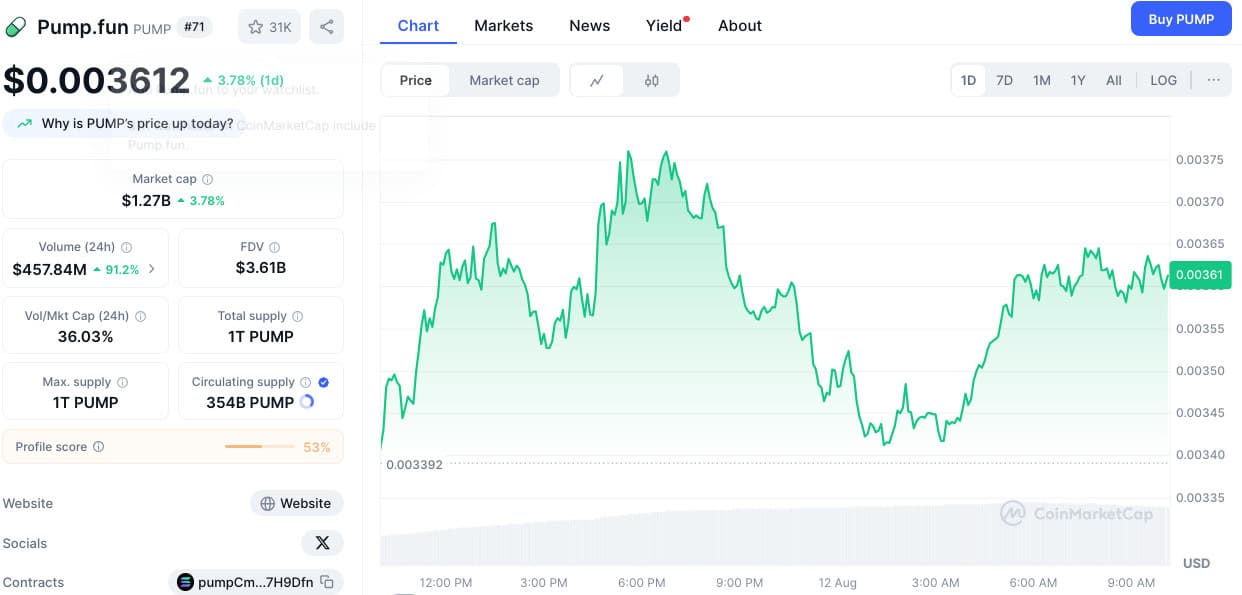Click the share icon next to the star
Viewport: 1242px width, 595px height.
pyautogui.click(x=326, y=27)
